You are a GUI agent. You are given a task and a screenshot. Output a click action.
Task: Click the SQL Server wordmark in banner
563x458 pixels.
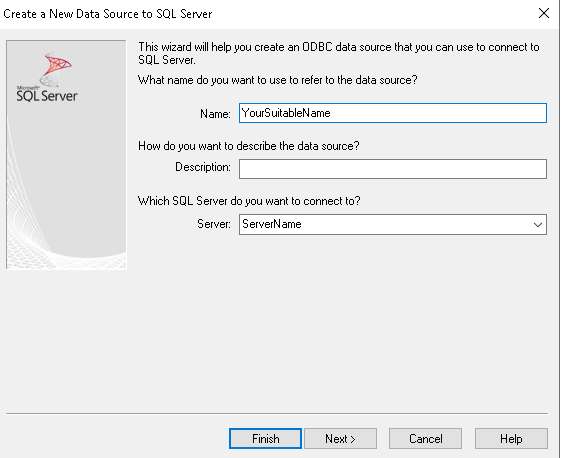pyautogui.click(x=47, y=95)
